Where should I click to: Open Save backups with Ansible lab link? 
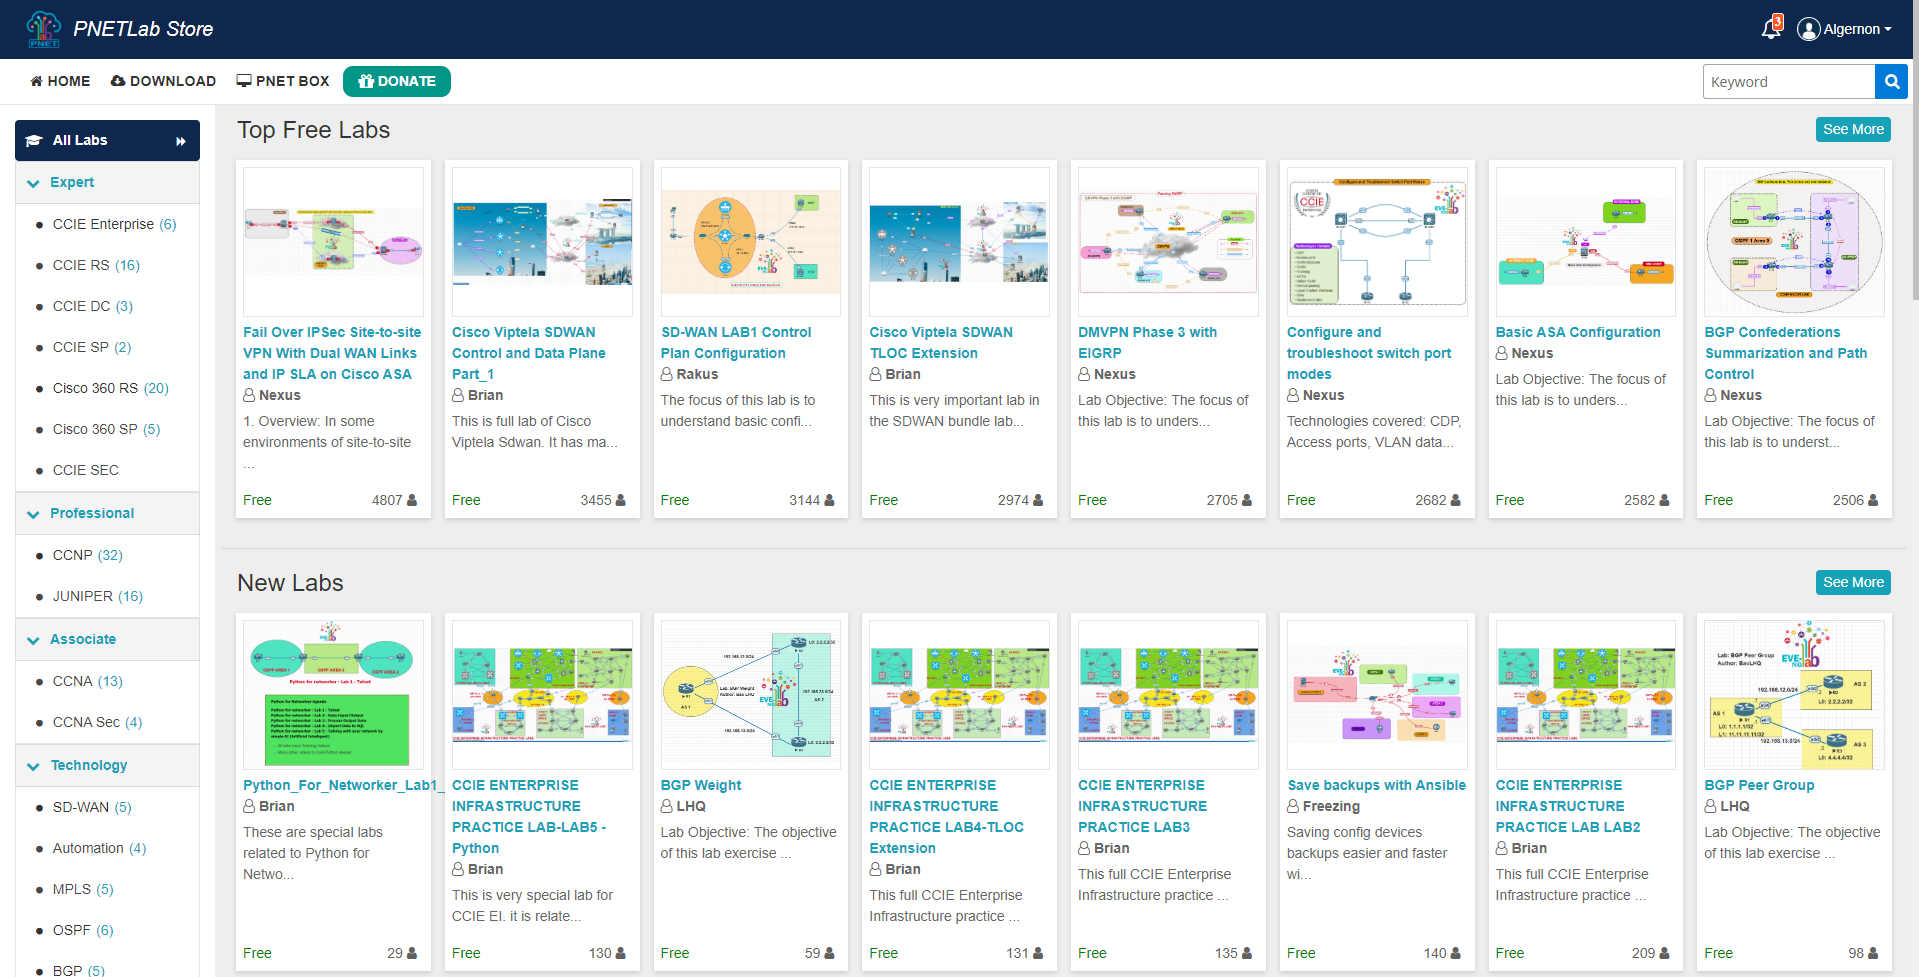point(1377,785)
